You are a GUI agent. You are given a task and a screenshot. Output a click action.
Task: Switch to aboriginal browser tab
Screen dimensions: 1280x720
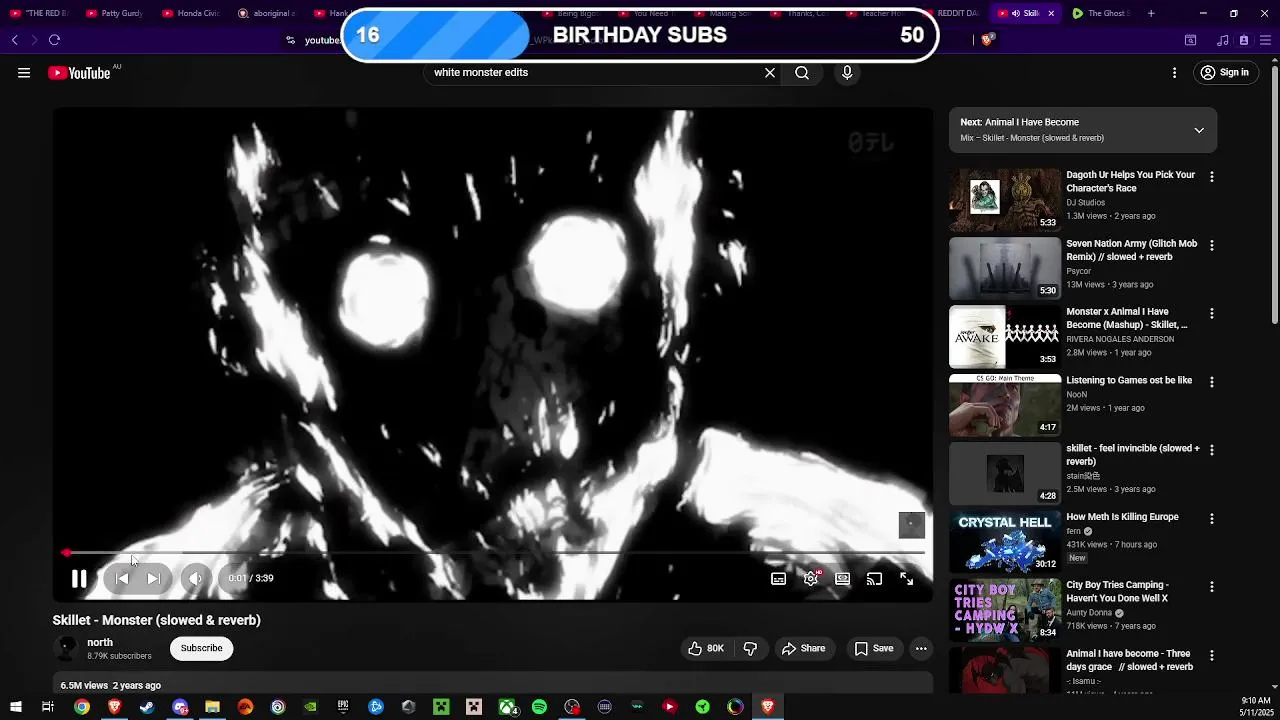coord(267,13)
